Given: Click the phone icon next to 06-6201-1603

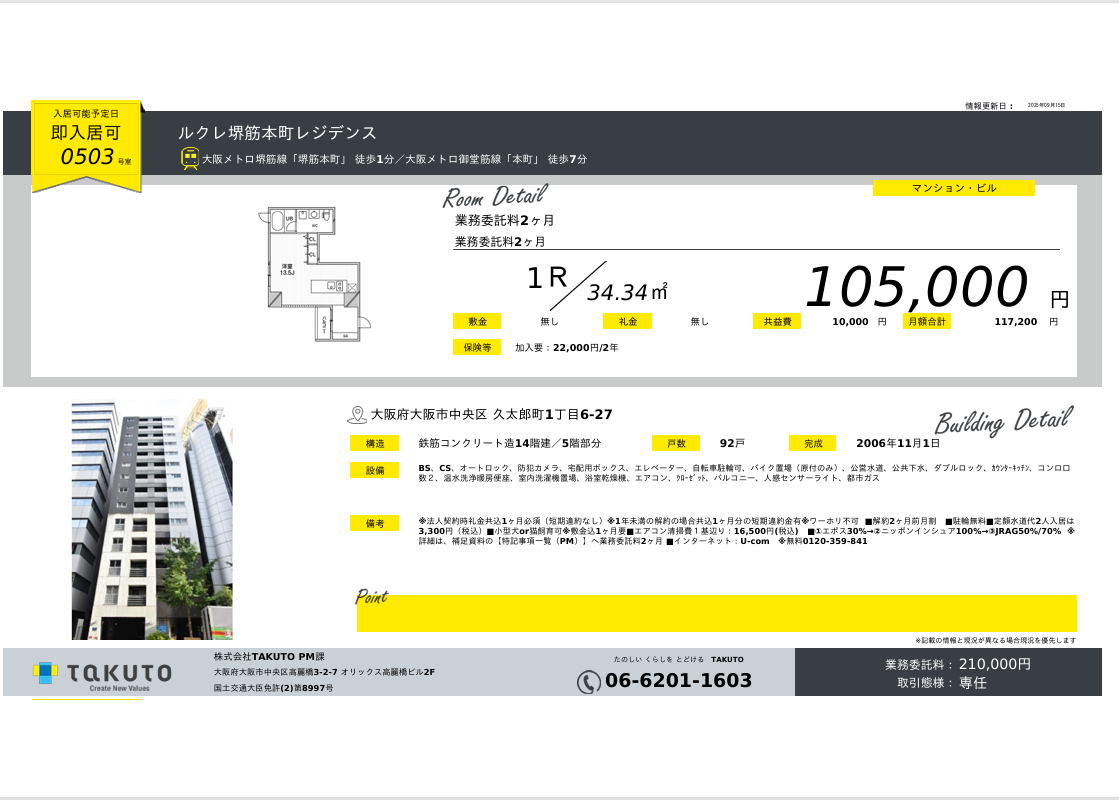Looking at the screenshot, I should pos(589,682).
